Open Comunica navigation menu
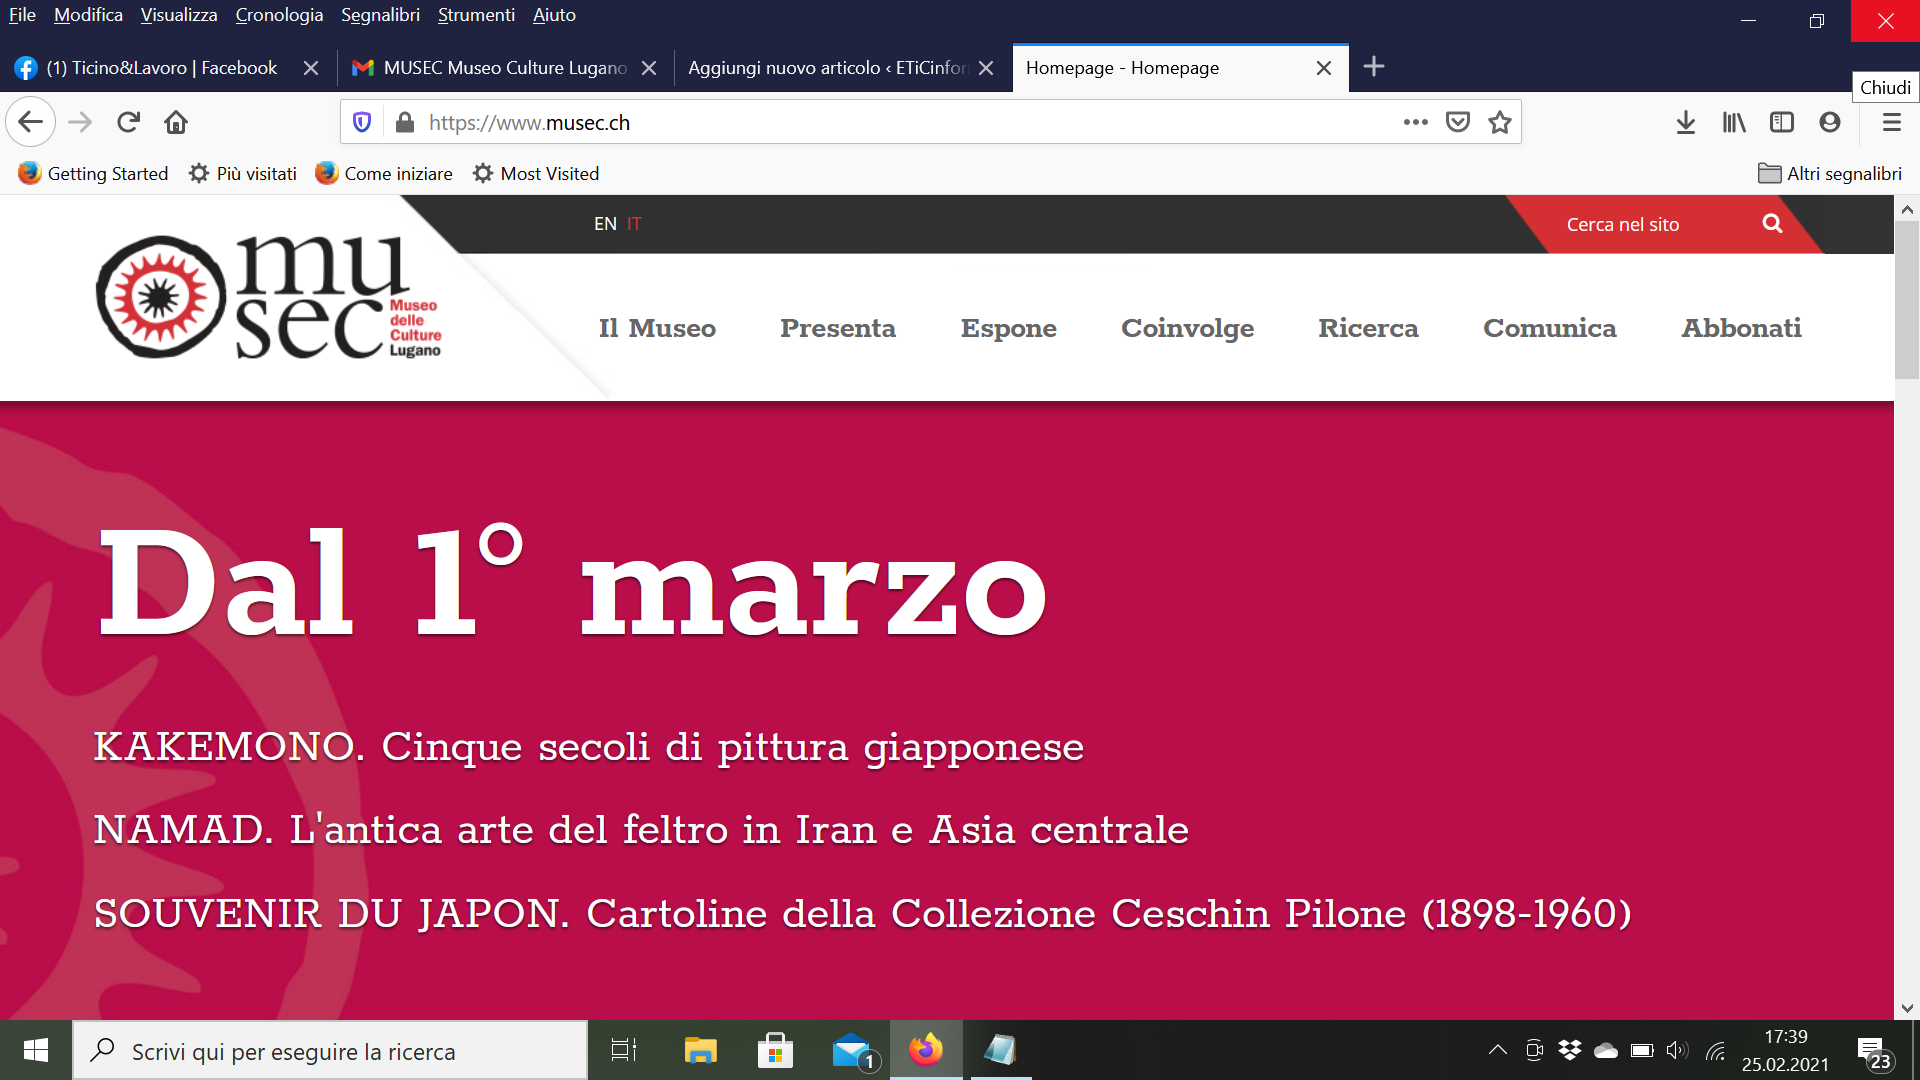The height and width of the screenshot is (1080, 1920). tap(1549, 328)
